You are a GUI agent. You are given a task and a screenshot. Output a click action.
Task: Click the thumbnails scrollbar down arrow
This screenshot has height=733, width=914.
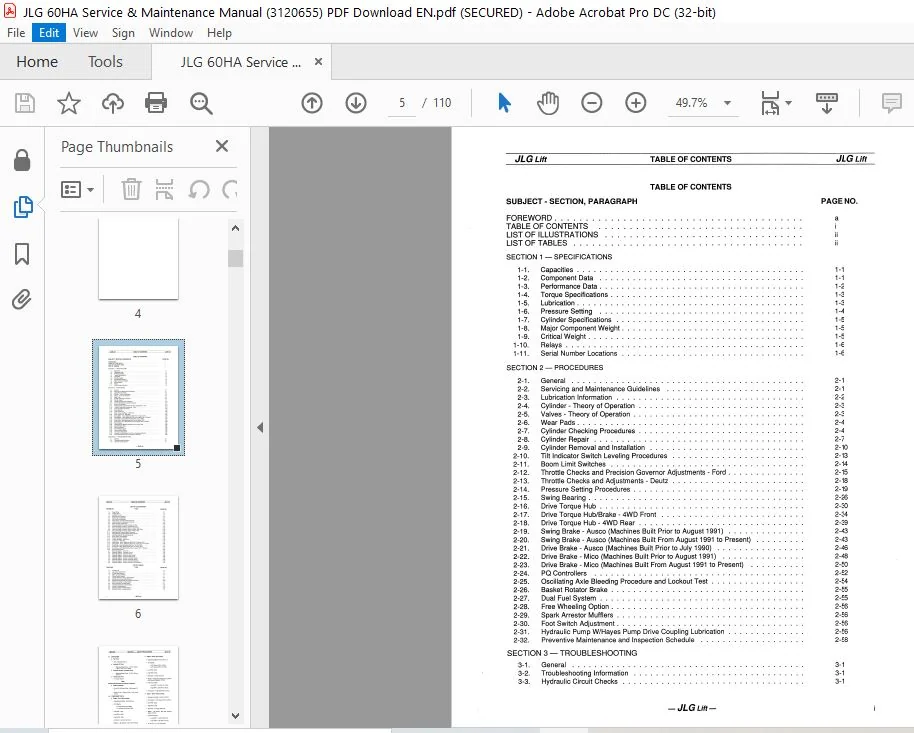click(x=235, y=716)
